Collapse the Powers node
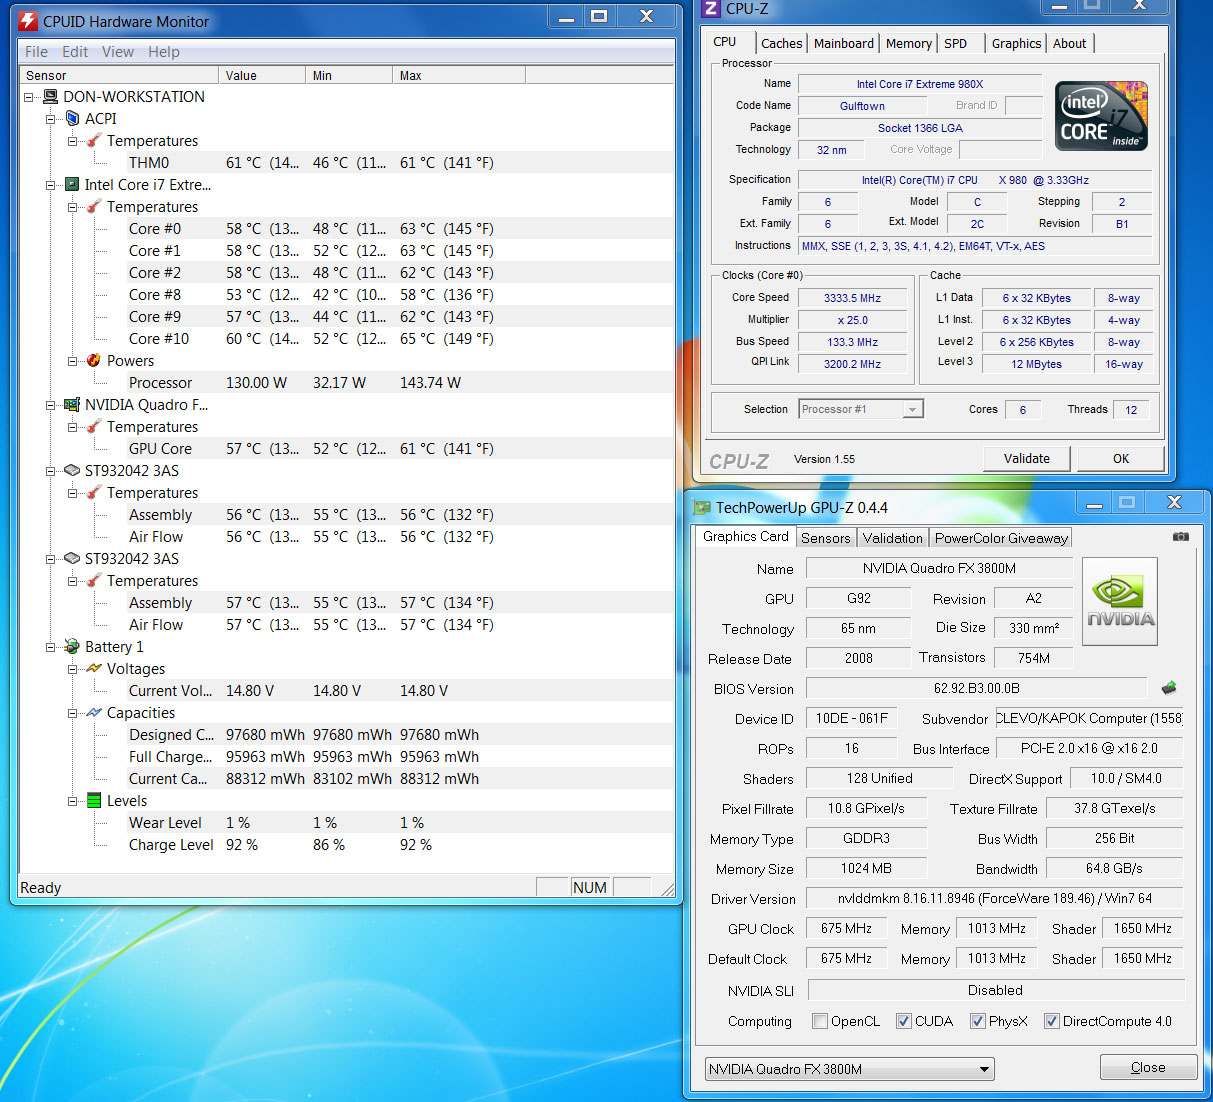The height and width of the screenshot is (1102, 1213). point(73,361)
